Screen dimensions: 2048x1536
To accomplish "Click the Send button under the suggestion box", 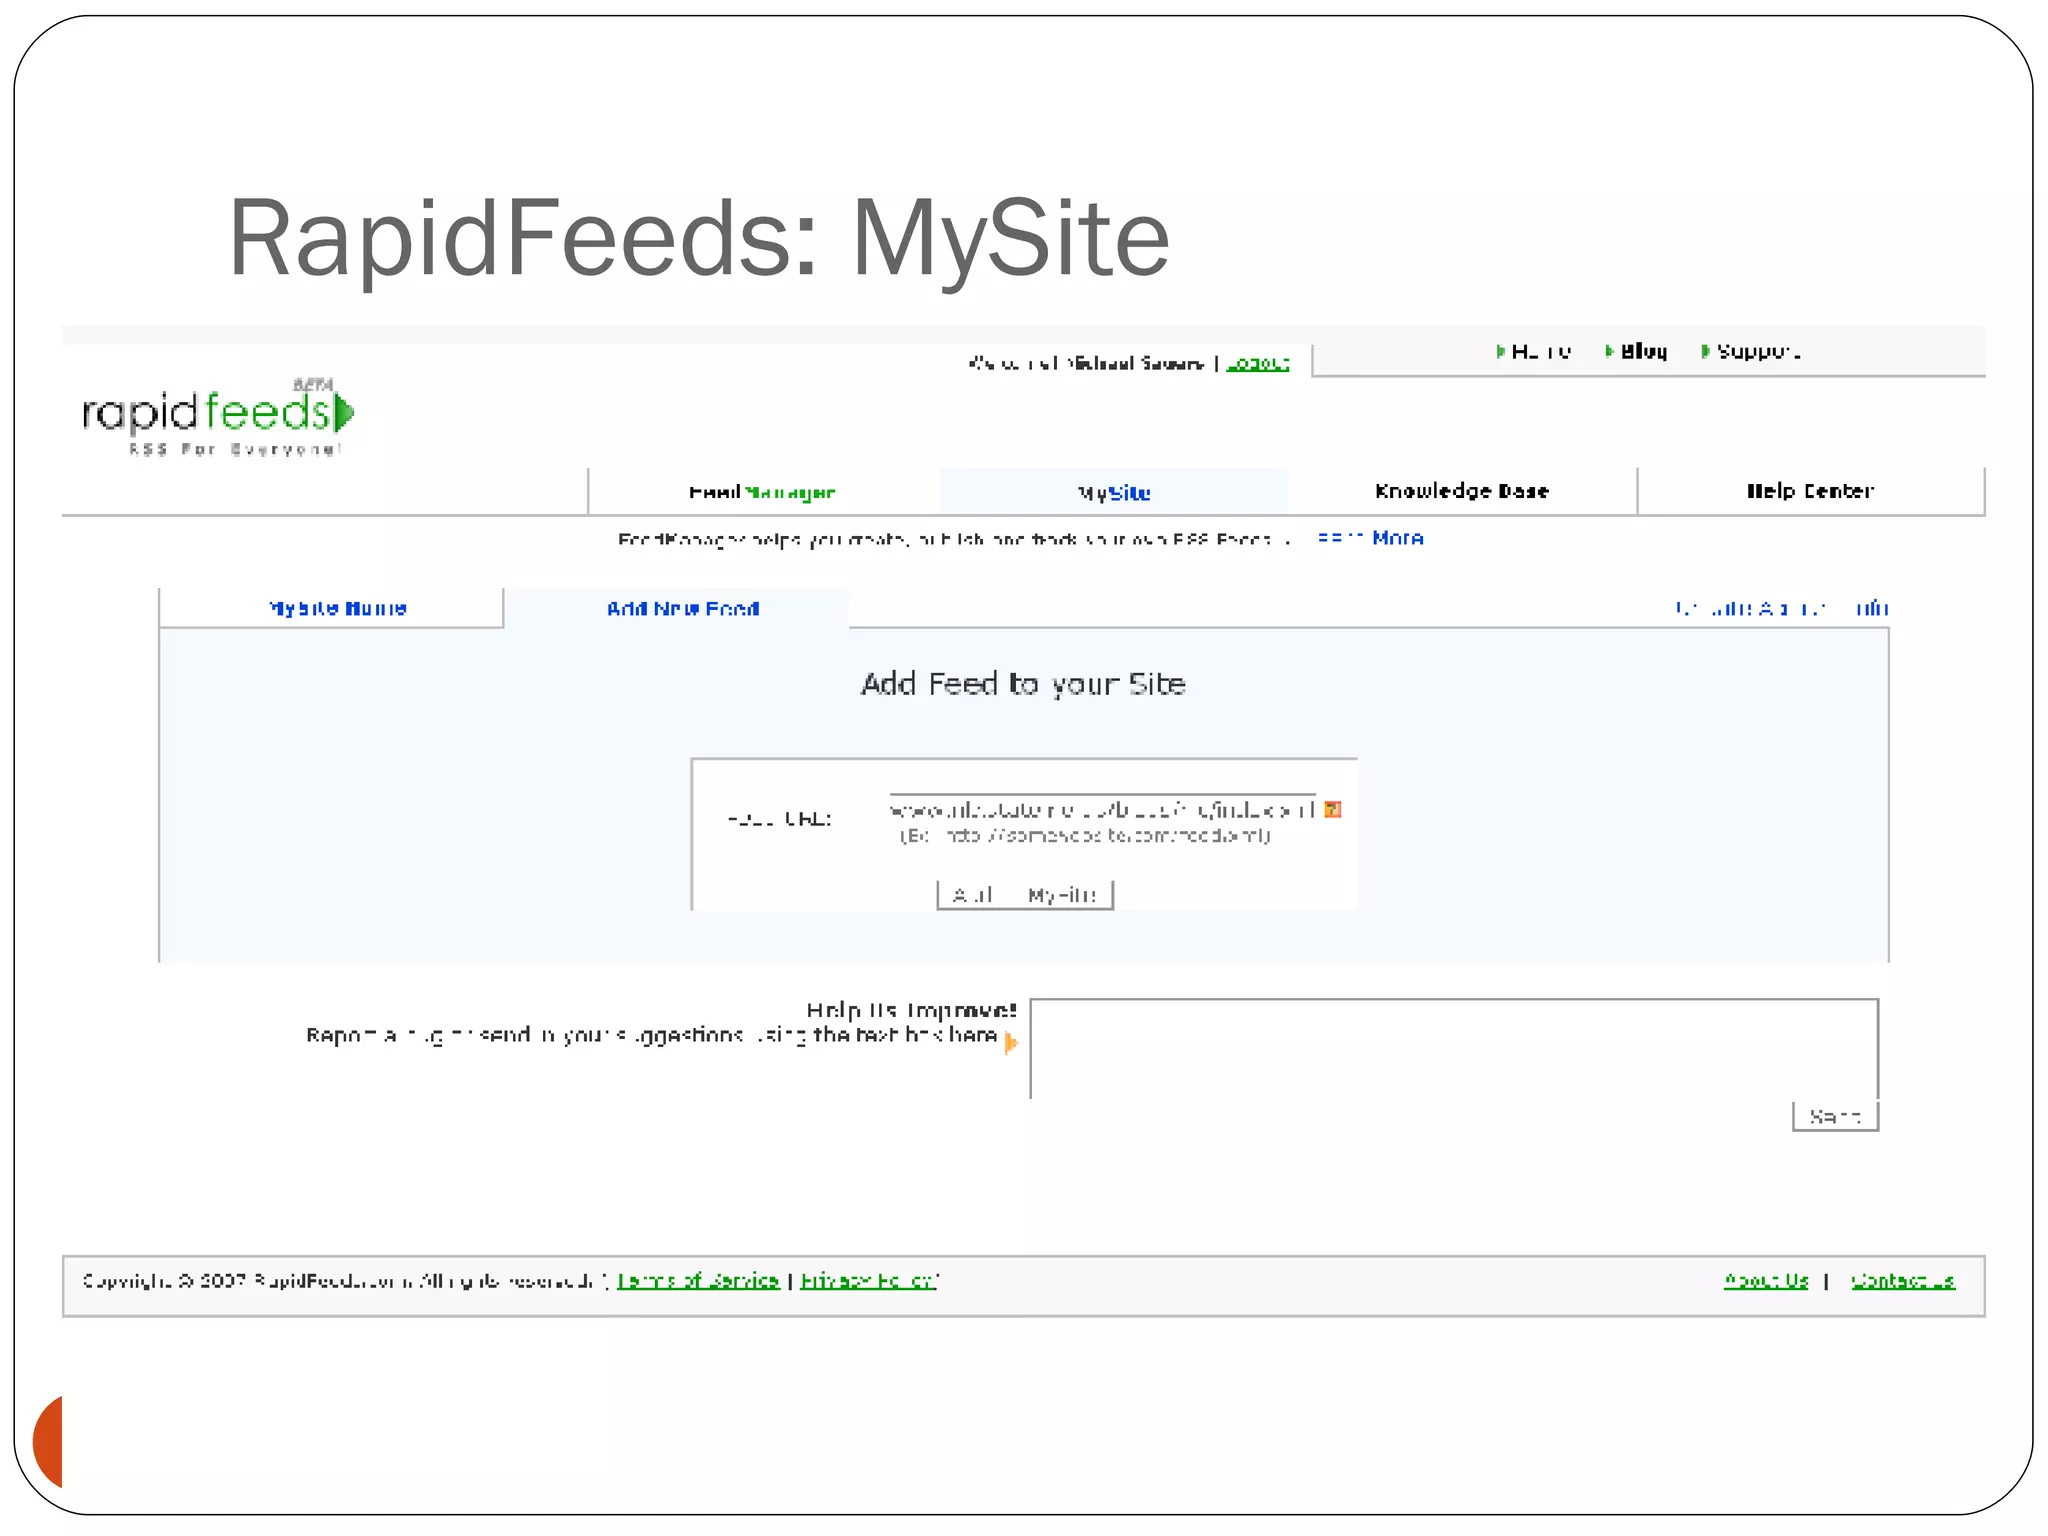I will click(x=1835, y=1116).
